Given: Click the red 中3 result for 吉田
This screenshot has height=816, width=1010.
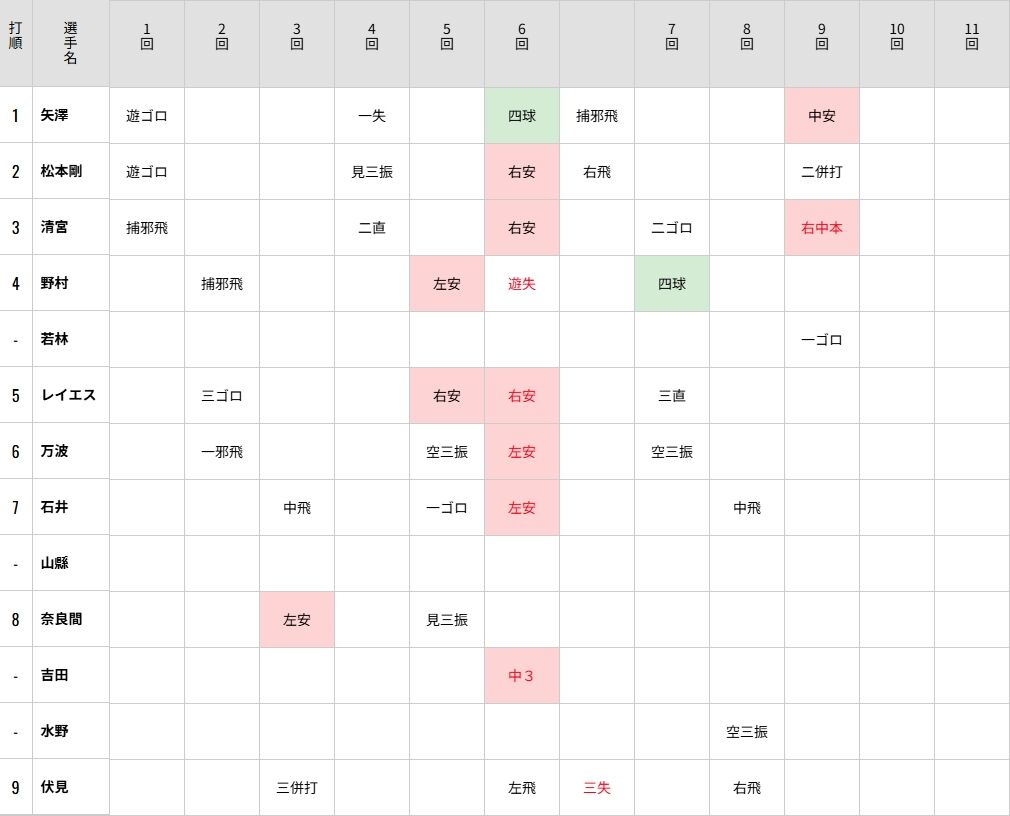Looking at the screenshot, I should (x=522, y=675).
